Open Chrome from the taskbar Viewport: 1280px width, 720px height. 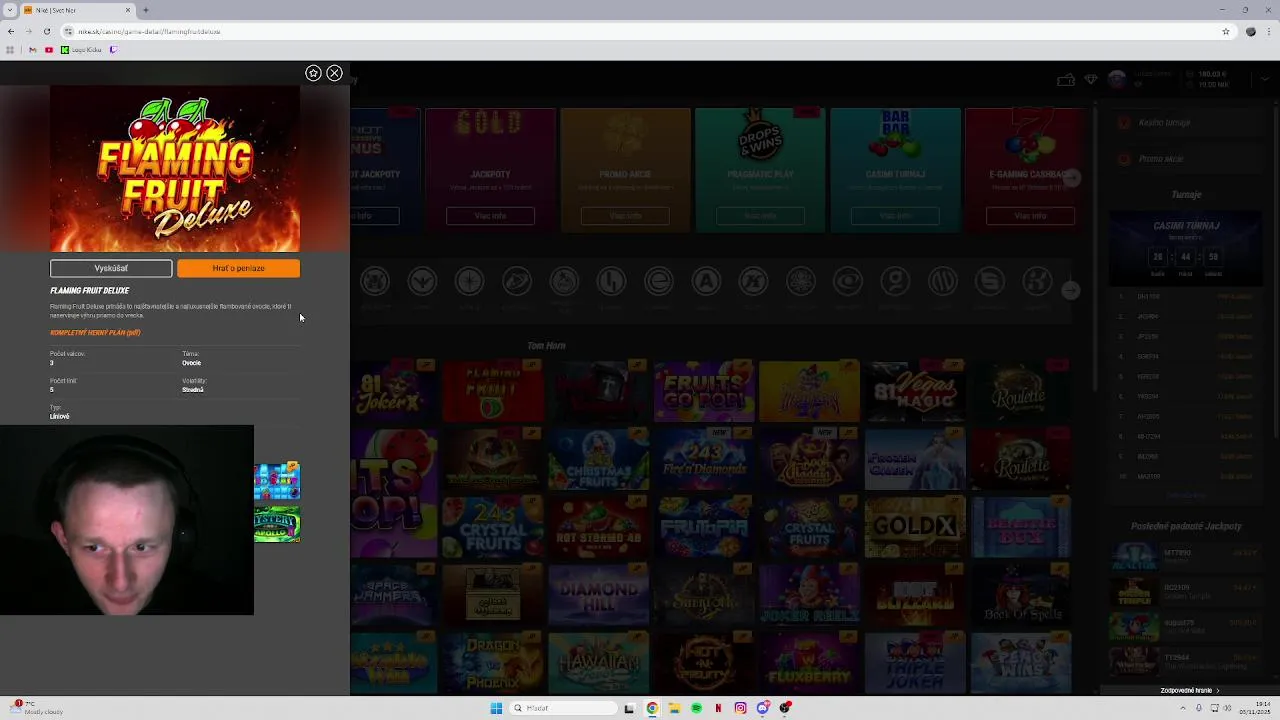pyautogui.click(x=652, y=708)
